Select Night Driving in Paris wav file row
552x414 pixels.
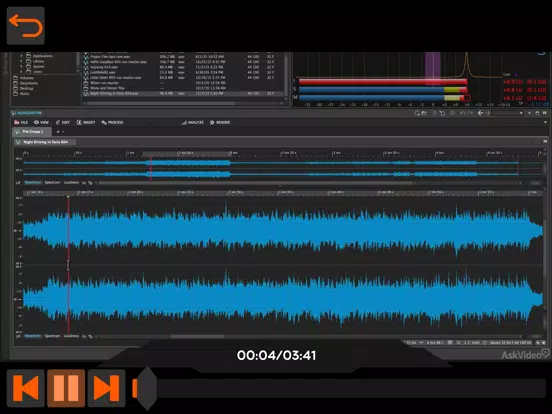183,93
